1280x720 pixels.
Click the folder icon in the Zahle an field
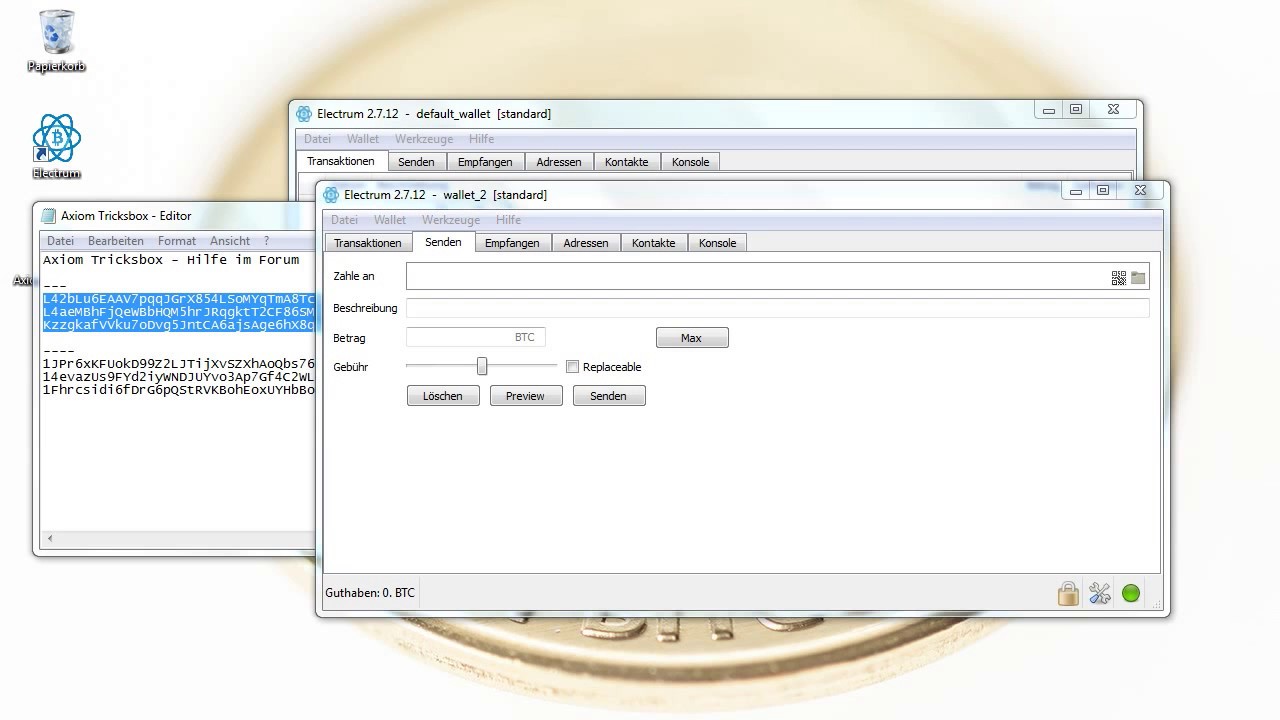point(1138,278)
